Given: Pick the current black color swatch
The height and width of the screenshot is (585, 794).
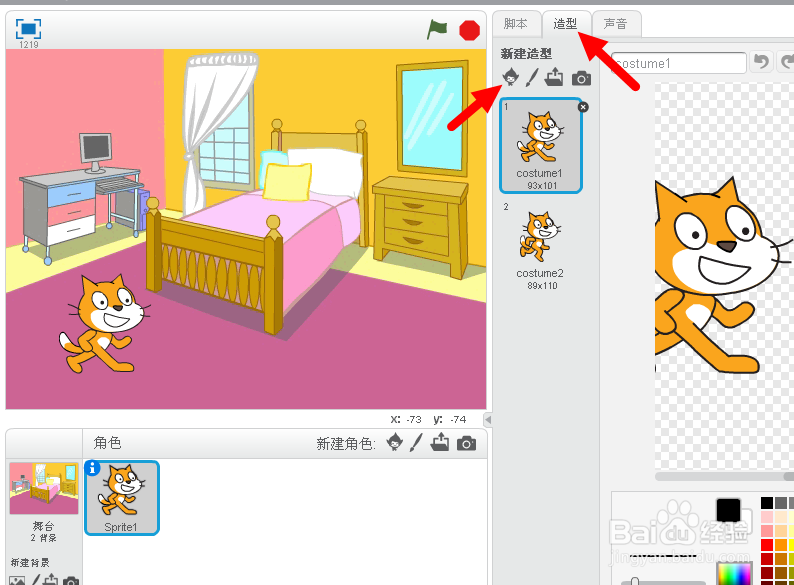Looking at the screenshot, I should tap(728, 510).
